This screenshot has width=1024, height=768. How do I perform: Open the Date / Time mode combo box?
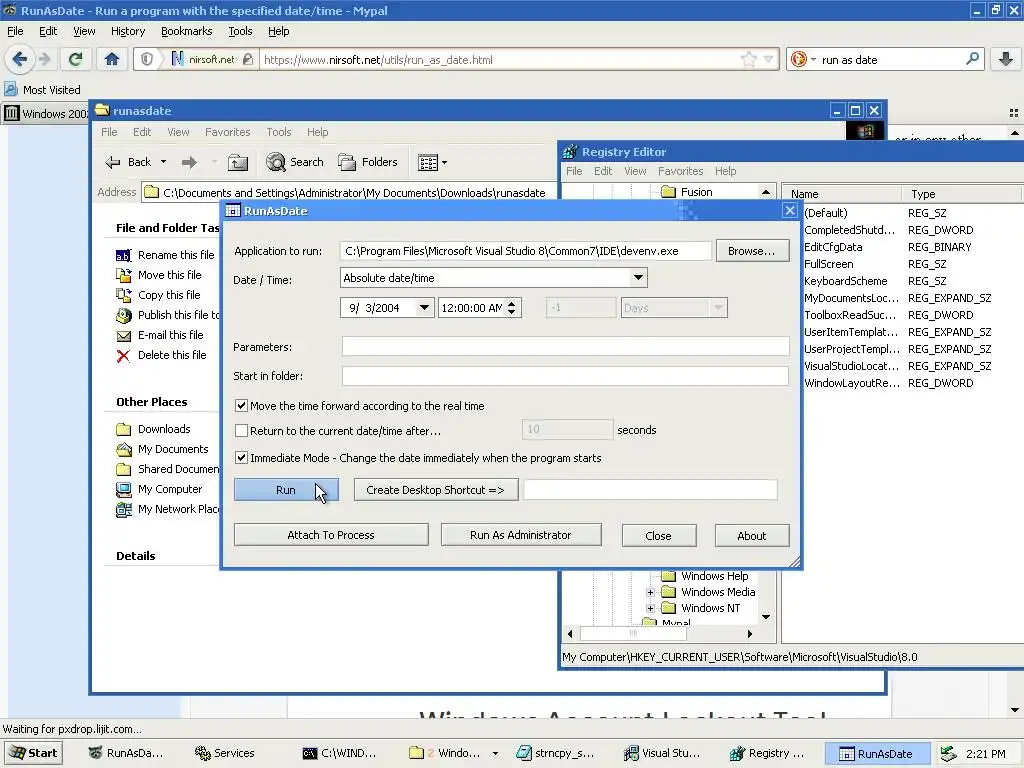pyautogui.click(x=494, y=278)
